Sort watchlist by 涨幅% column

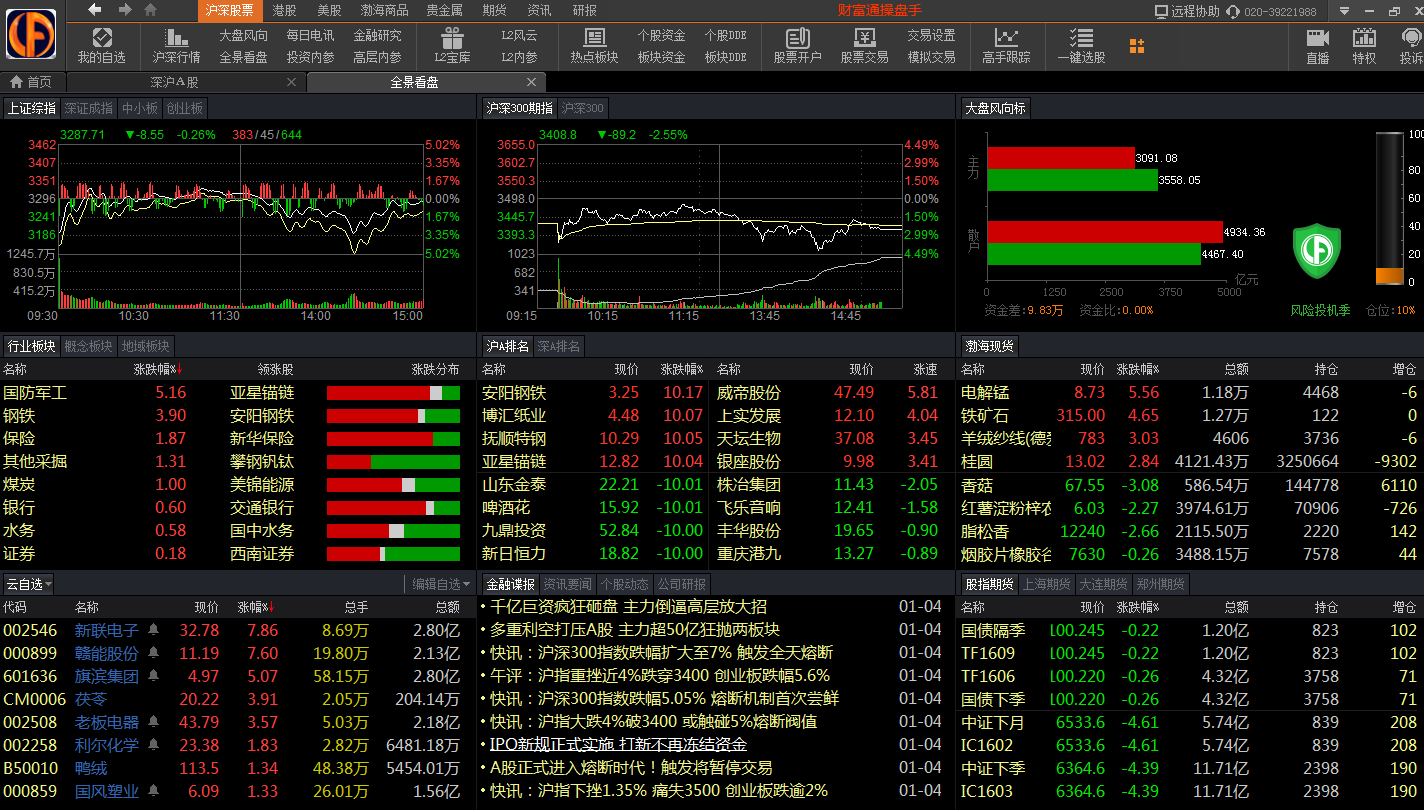point(256,607)
